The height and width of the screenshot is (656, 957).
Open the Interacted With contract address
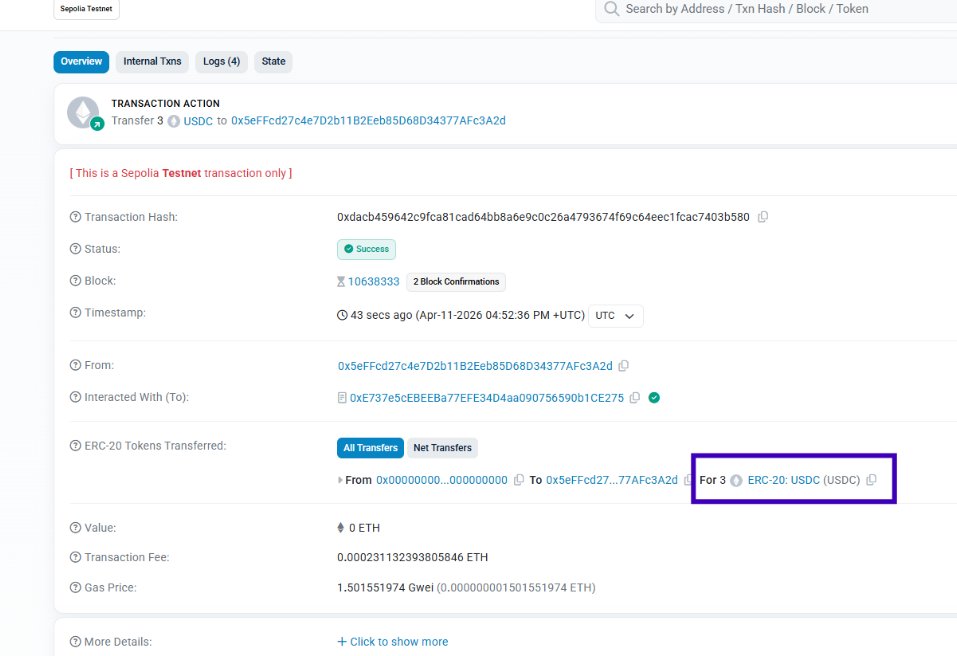pos(486,398)
